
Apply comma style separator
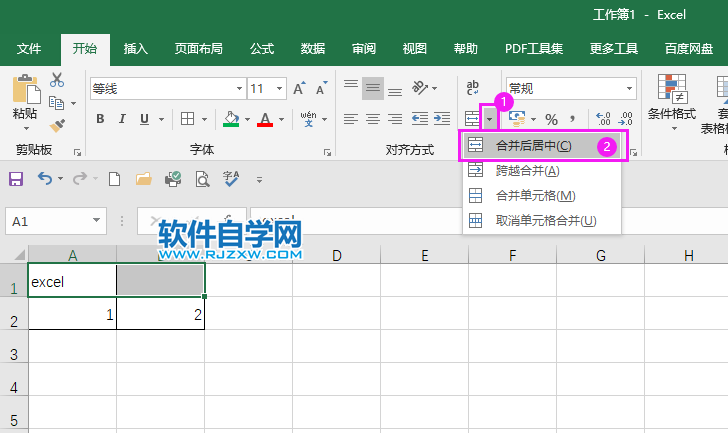(x=573, y=119)
